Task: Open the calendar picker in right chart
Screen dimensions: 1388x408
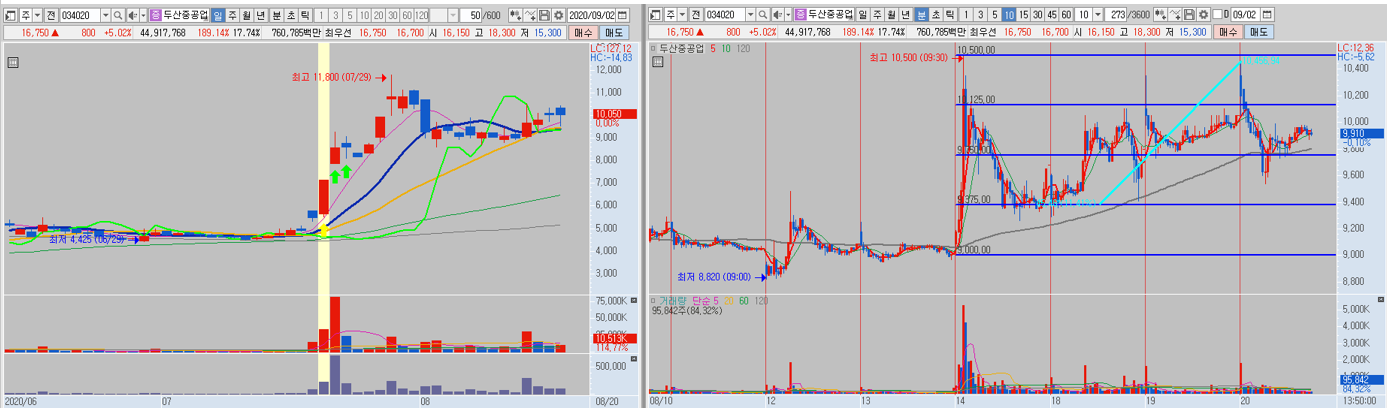Action: (x=1265, y=15)
